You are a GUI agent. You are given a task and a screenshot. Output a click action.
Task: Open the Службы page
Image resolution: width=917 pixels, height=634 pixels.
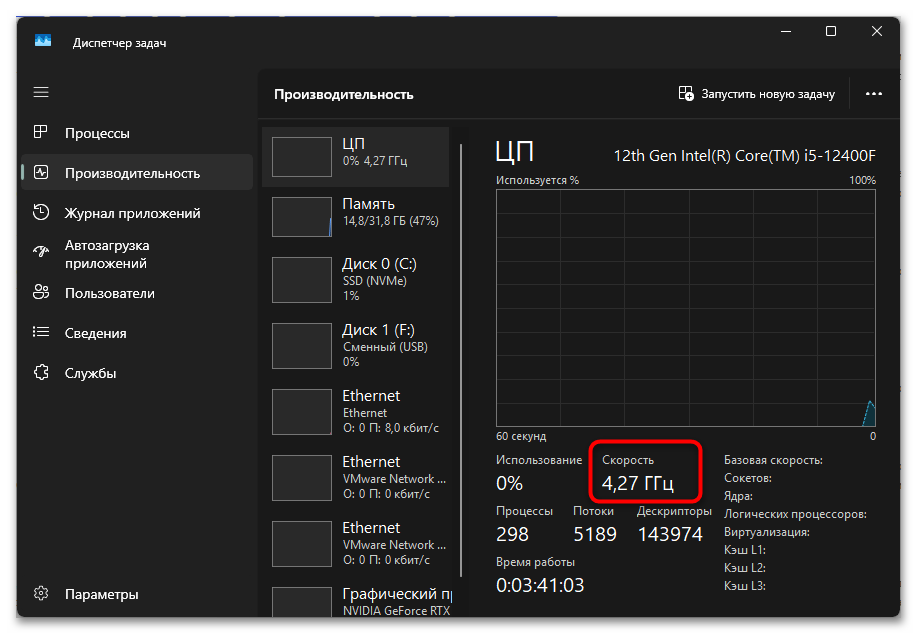[137, 373]
